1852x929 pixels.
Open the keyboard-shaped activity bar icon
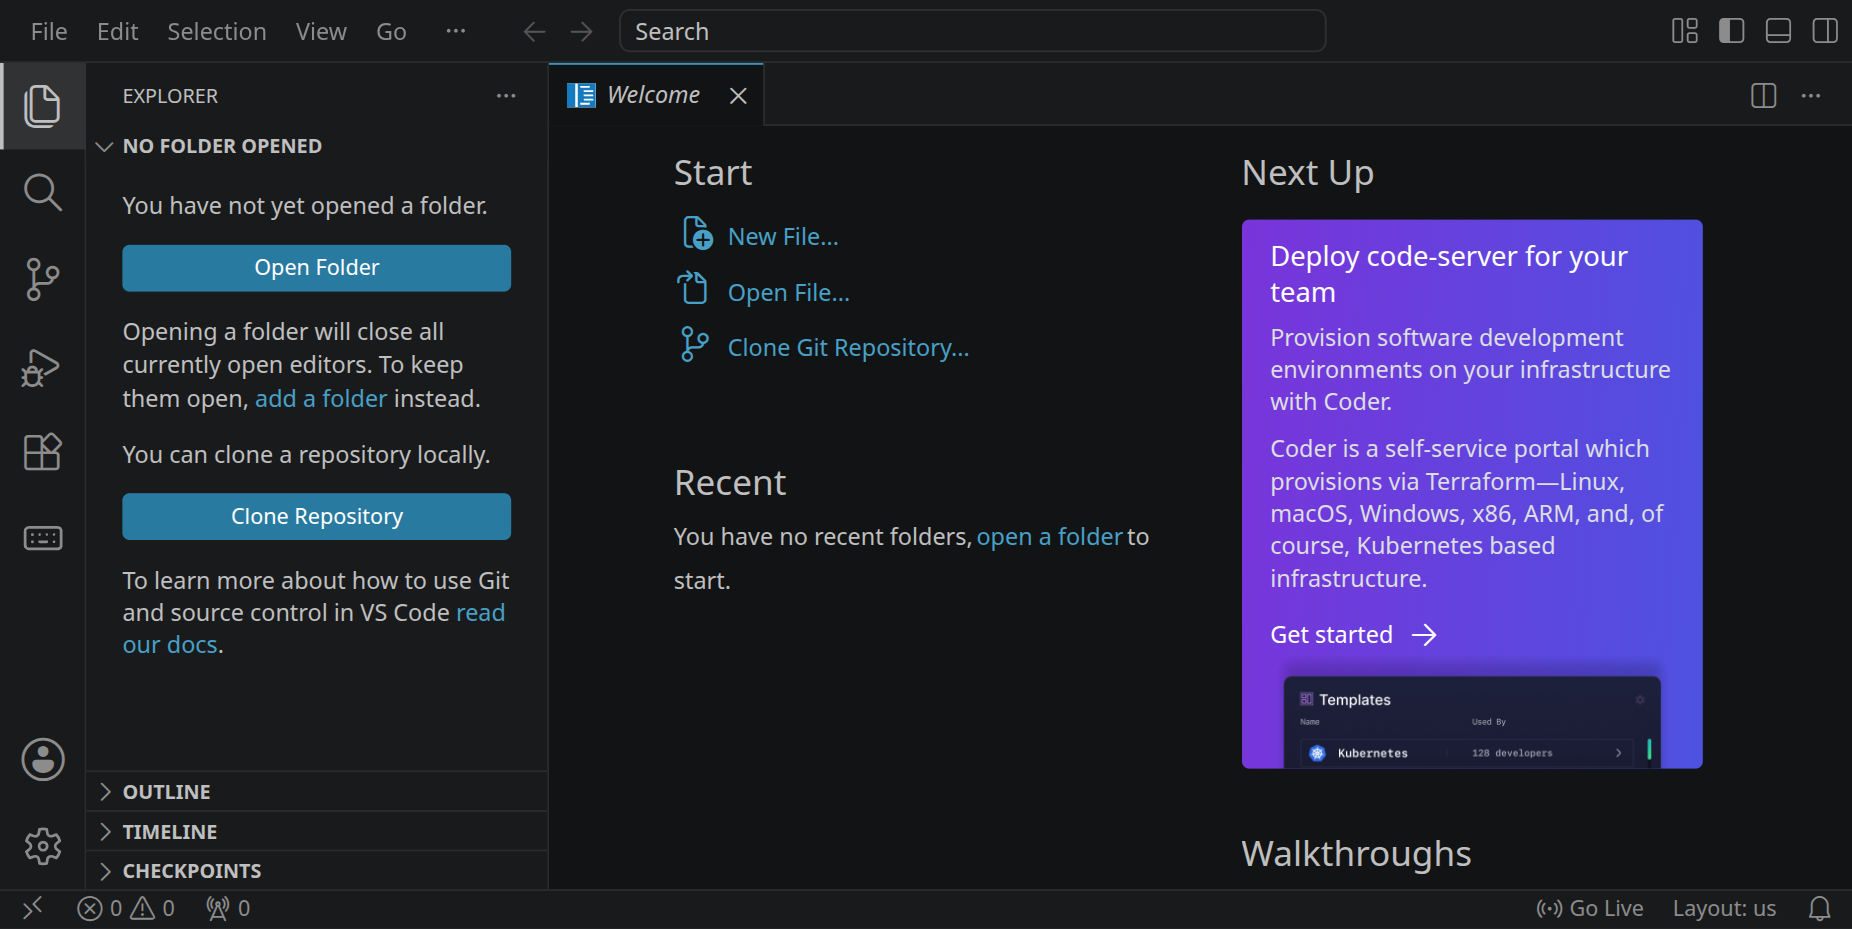(42, 538)
